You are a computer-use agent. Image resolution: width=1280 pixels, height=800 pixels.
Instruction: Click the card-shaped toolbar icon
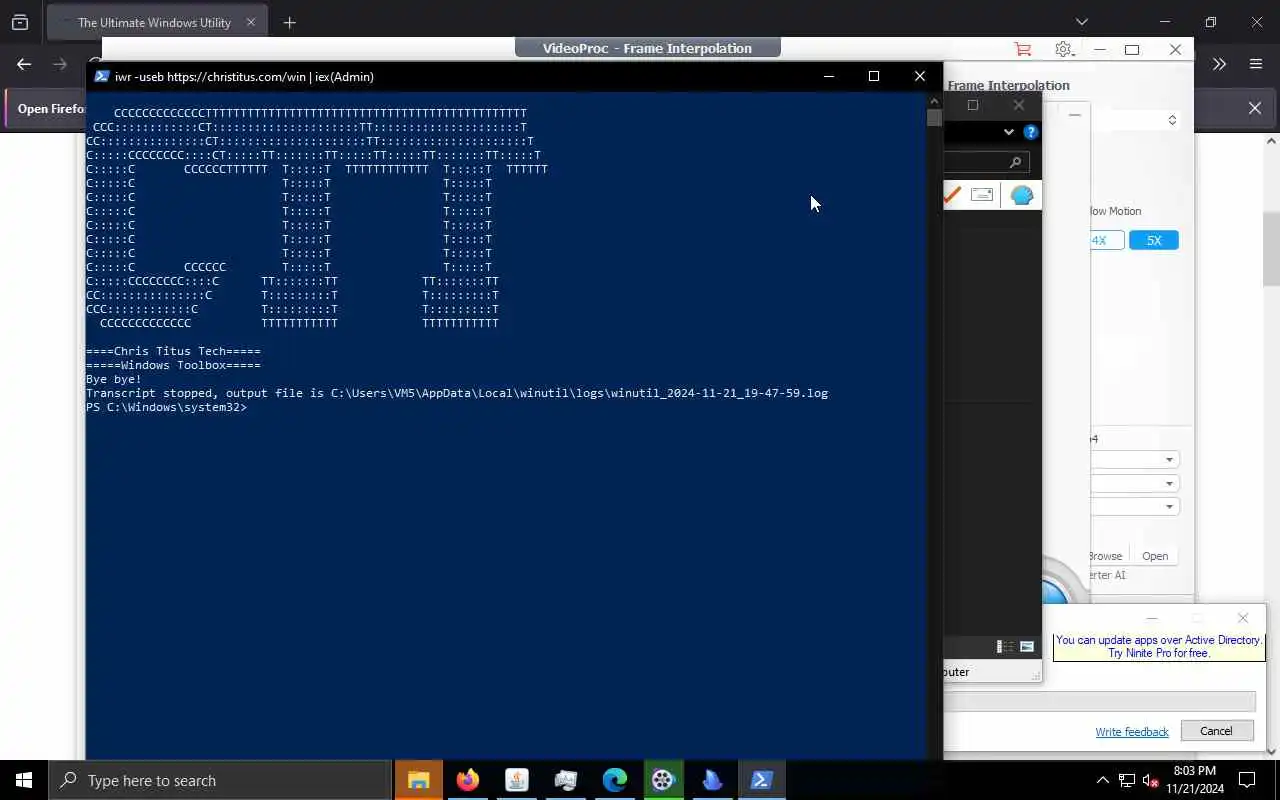[x=982, y=195]
